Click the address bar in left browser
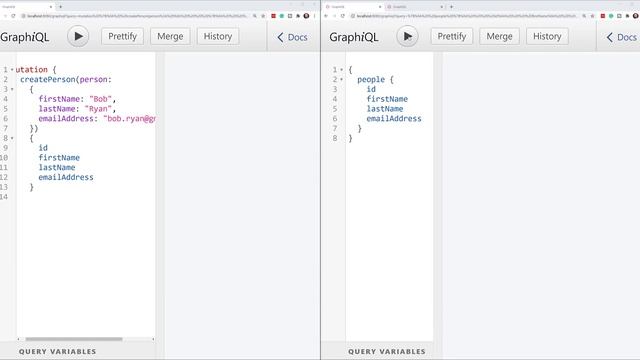640x360 pixels. coord(137,16)
